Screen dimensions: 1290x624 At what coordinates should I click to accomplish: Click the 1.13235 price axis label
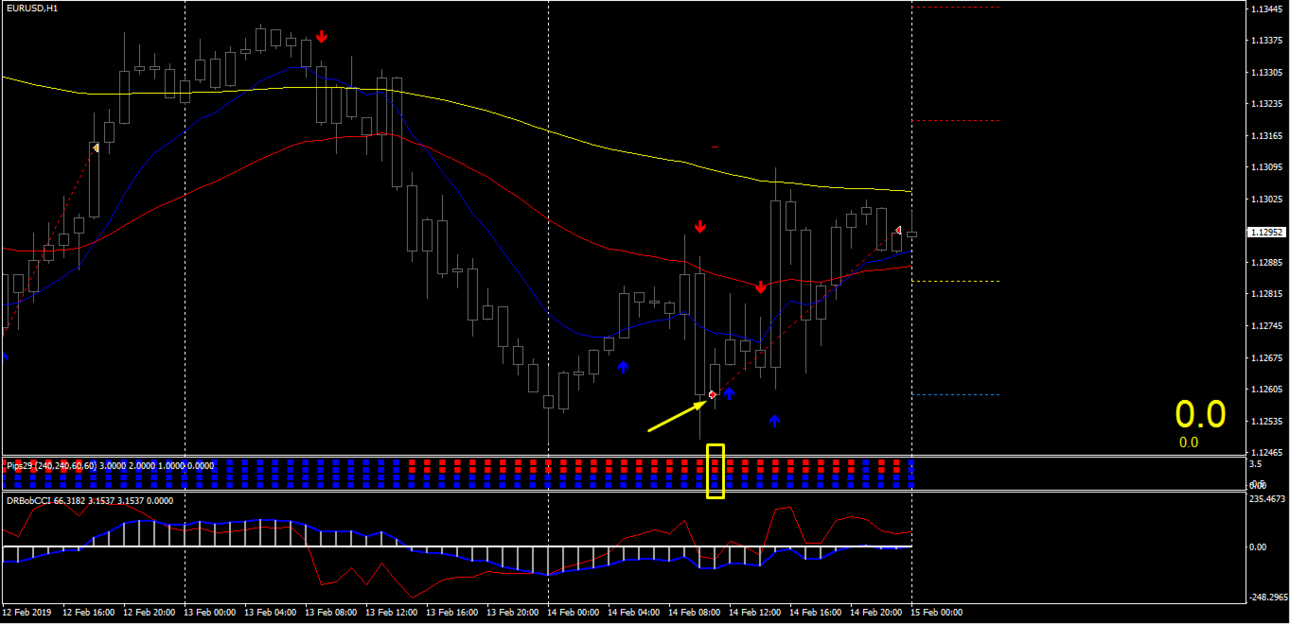pos(1265,104)
